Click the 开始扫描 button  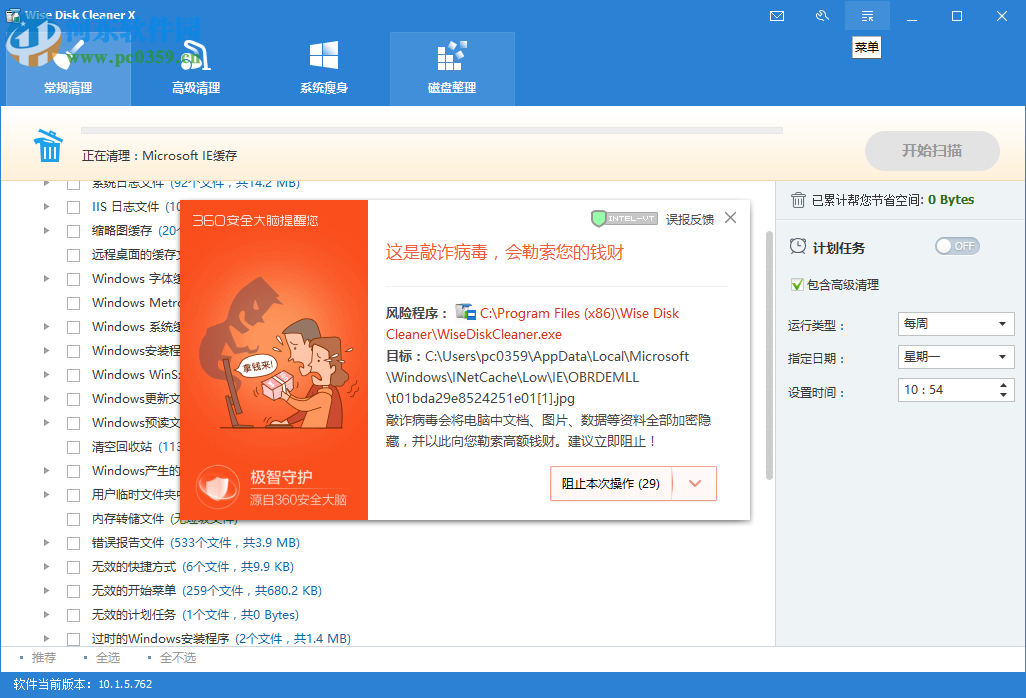click(932, 150)
